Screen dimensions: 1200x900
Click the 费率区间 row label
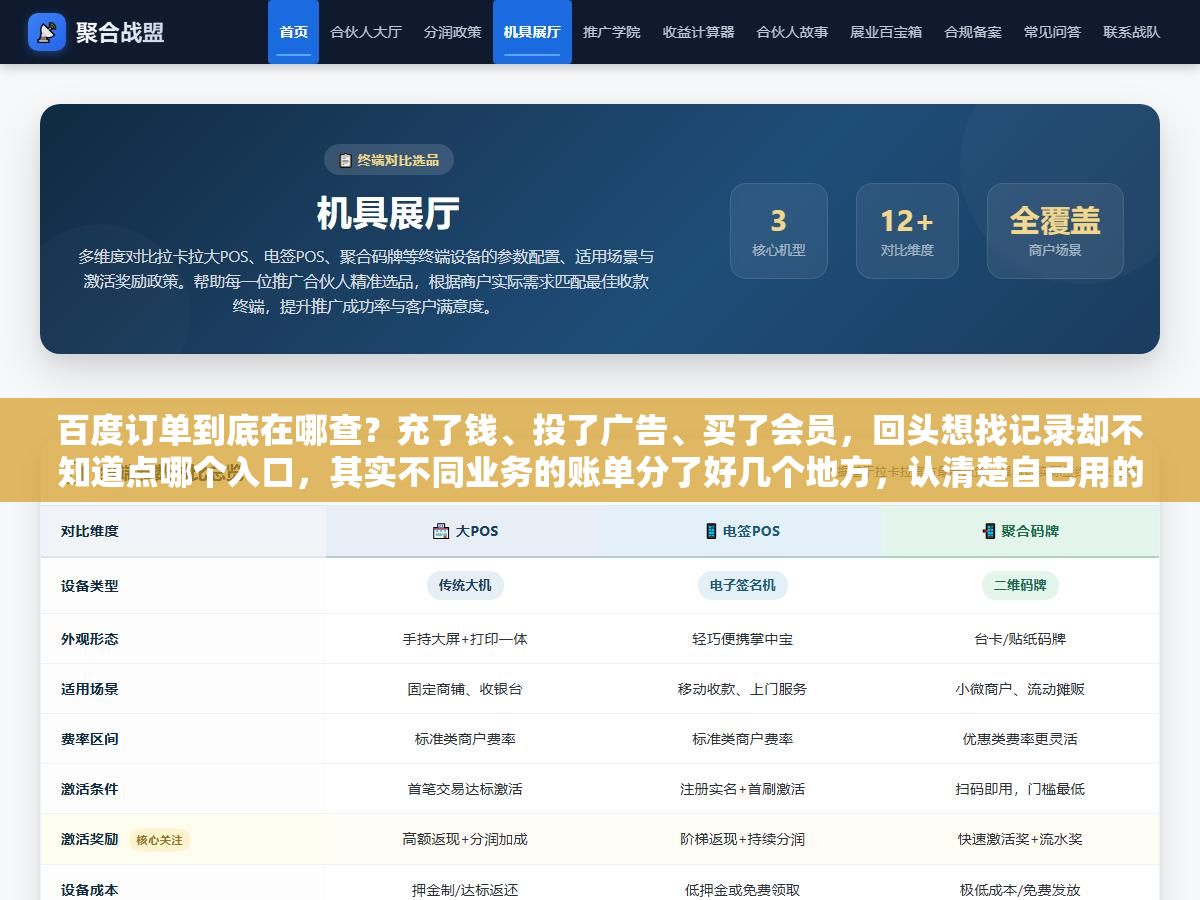click(x=89, y=739)
